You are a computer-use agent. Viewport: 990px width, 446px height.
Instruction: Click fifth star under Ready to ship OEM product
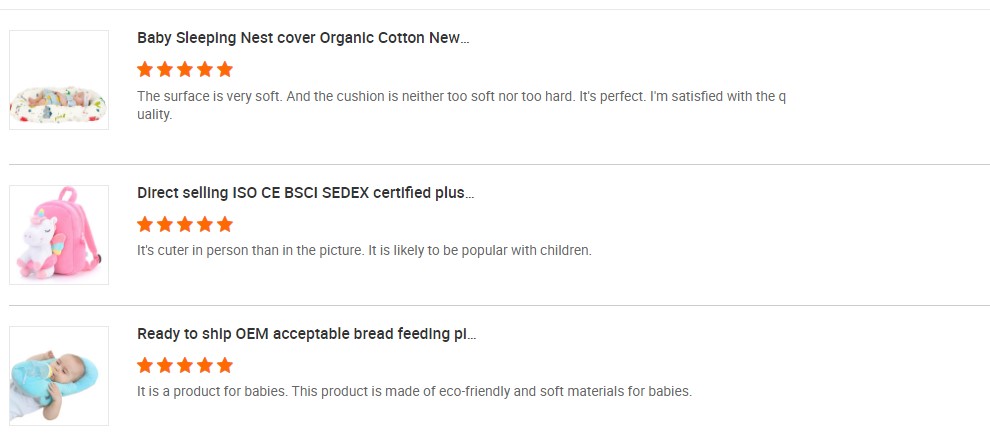225,365
